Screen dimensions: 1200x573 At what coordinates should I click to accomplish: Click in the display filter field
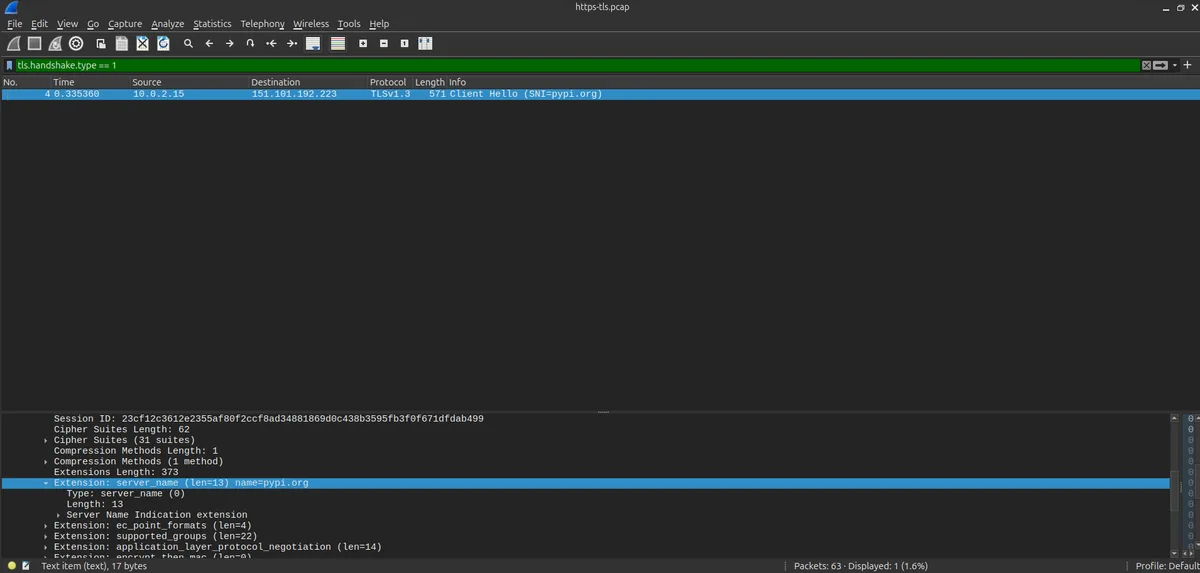pyautogui.click(x=578, y=65)
